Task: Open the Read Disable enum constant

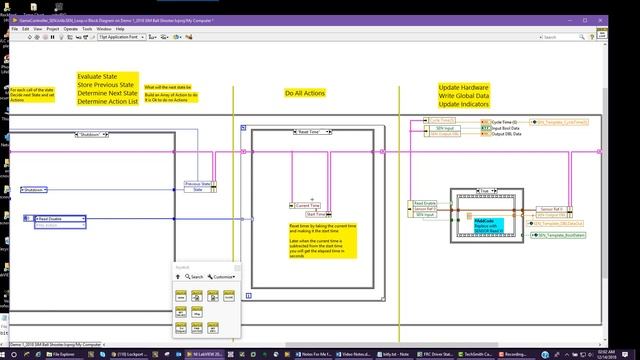Action: point(60,219)
